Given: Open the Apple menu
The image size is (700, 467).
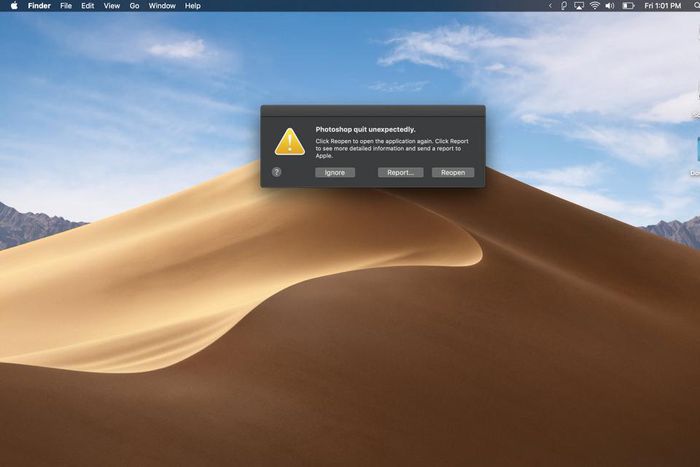Looking at the screenshot, I should (x=14, y=6).
